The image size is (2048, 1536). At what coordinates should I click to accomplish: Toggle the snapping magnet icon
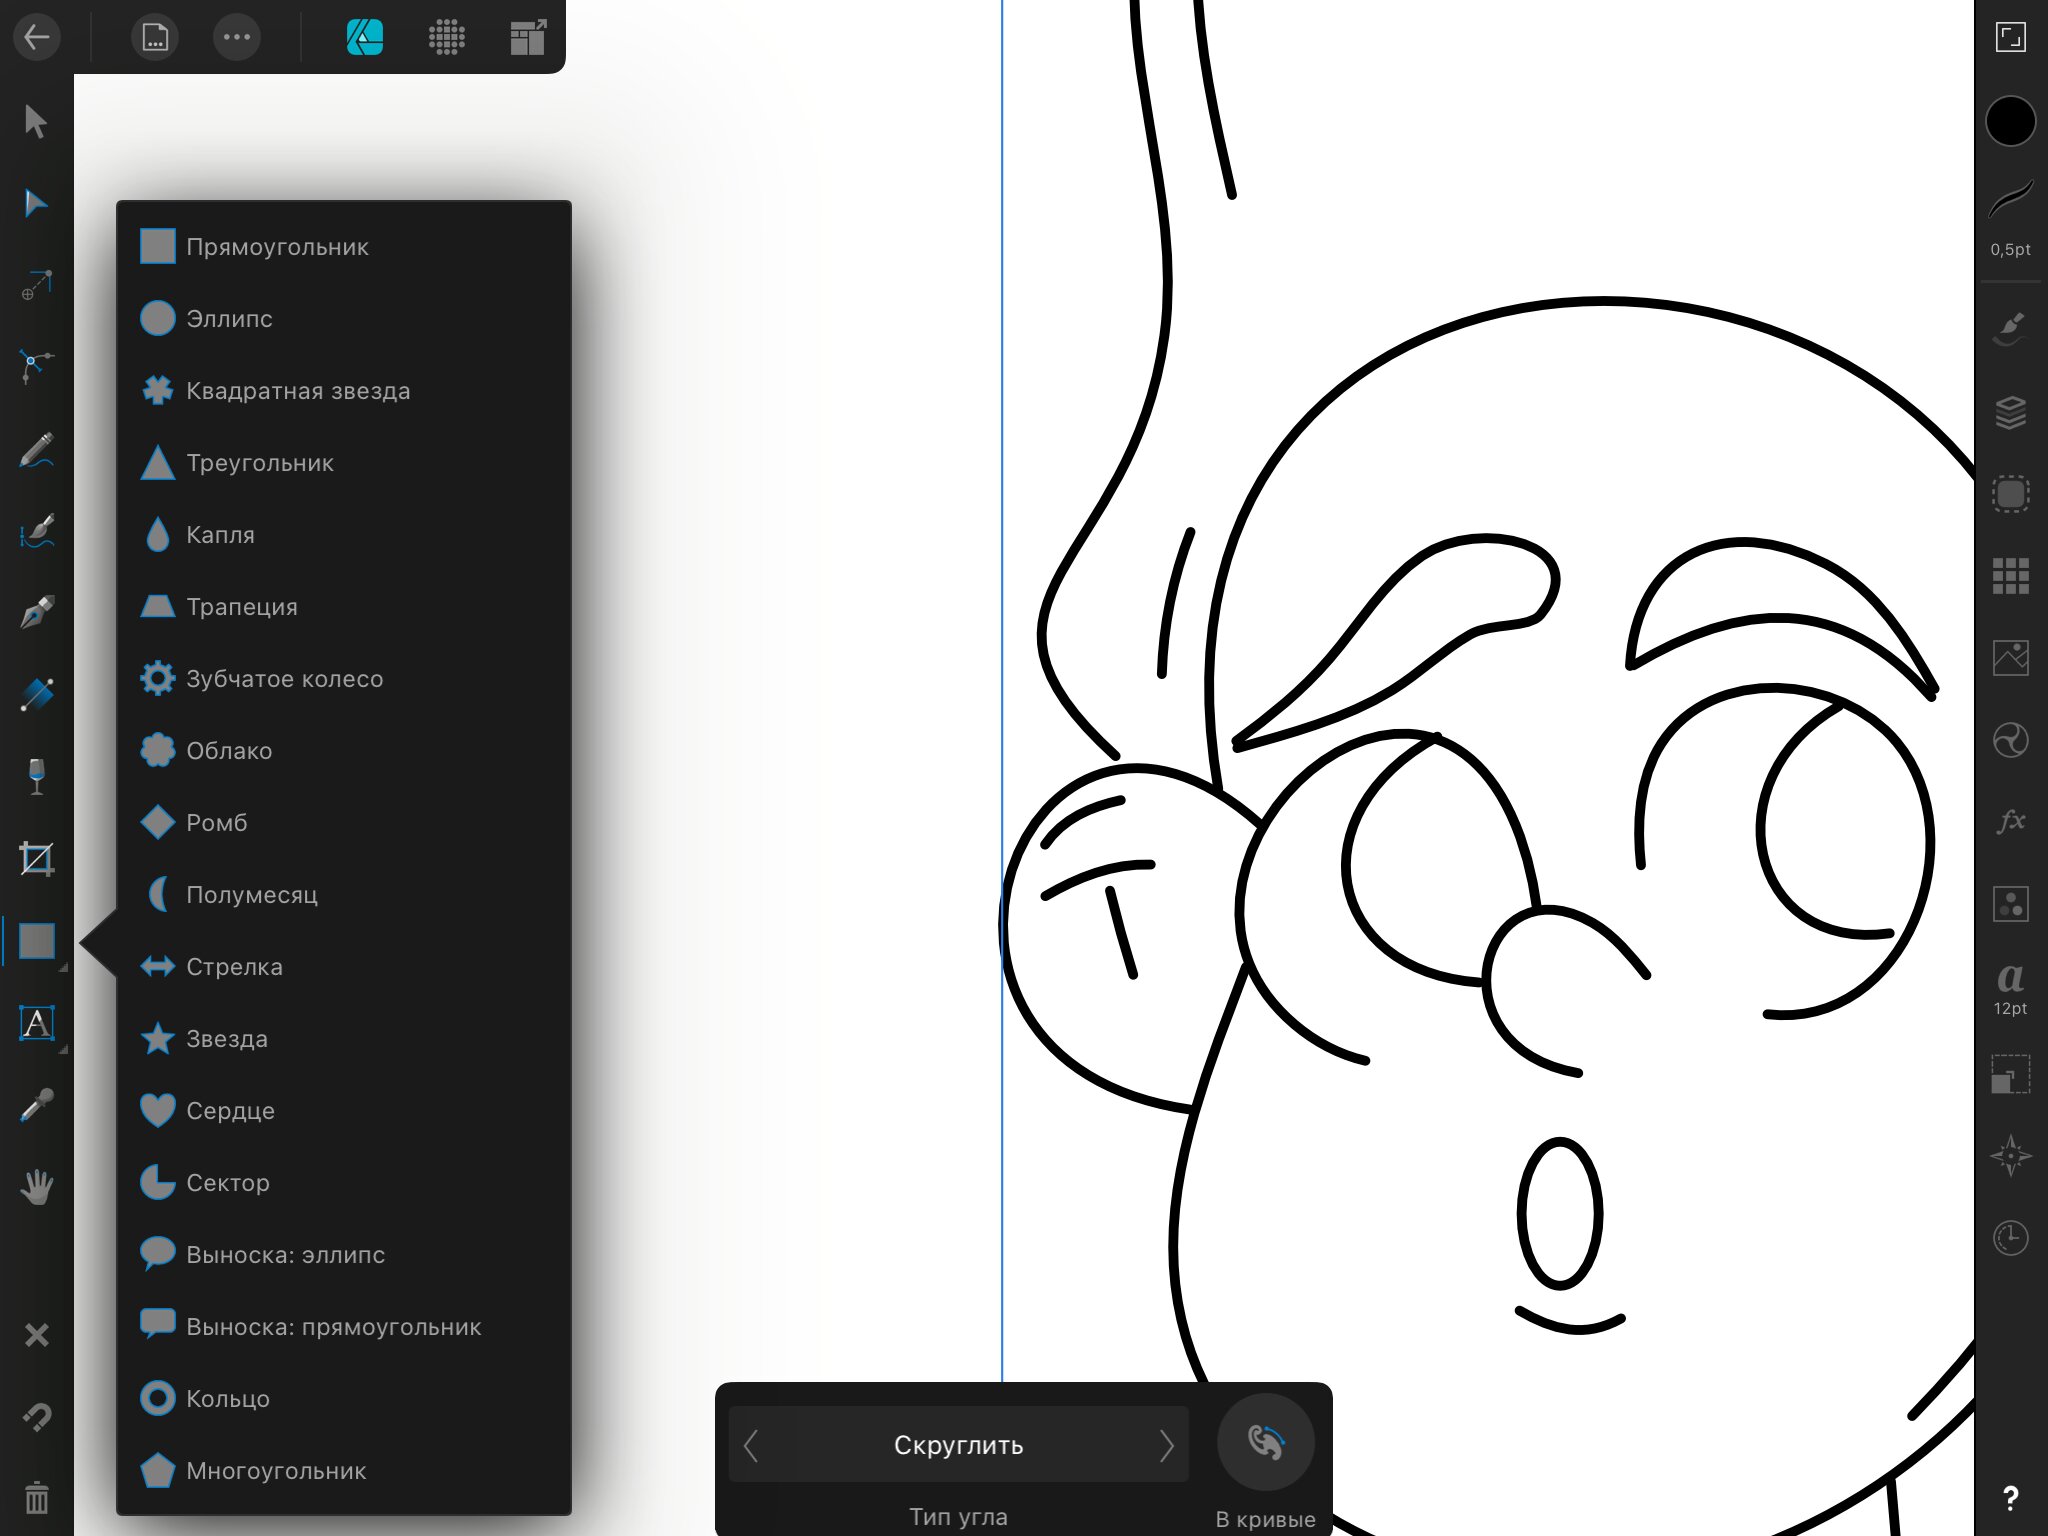36,1417
